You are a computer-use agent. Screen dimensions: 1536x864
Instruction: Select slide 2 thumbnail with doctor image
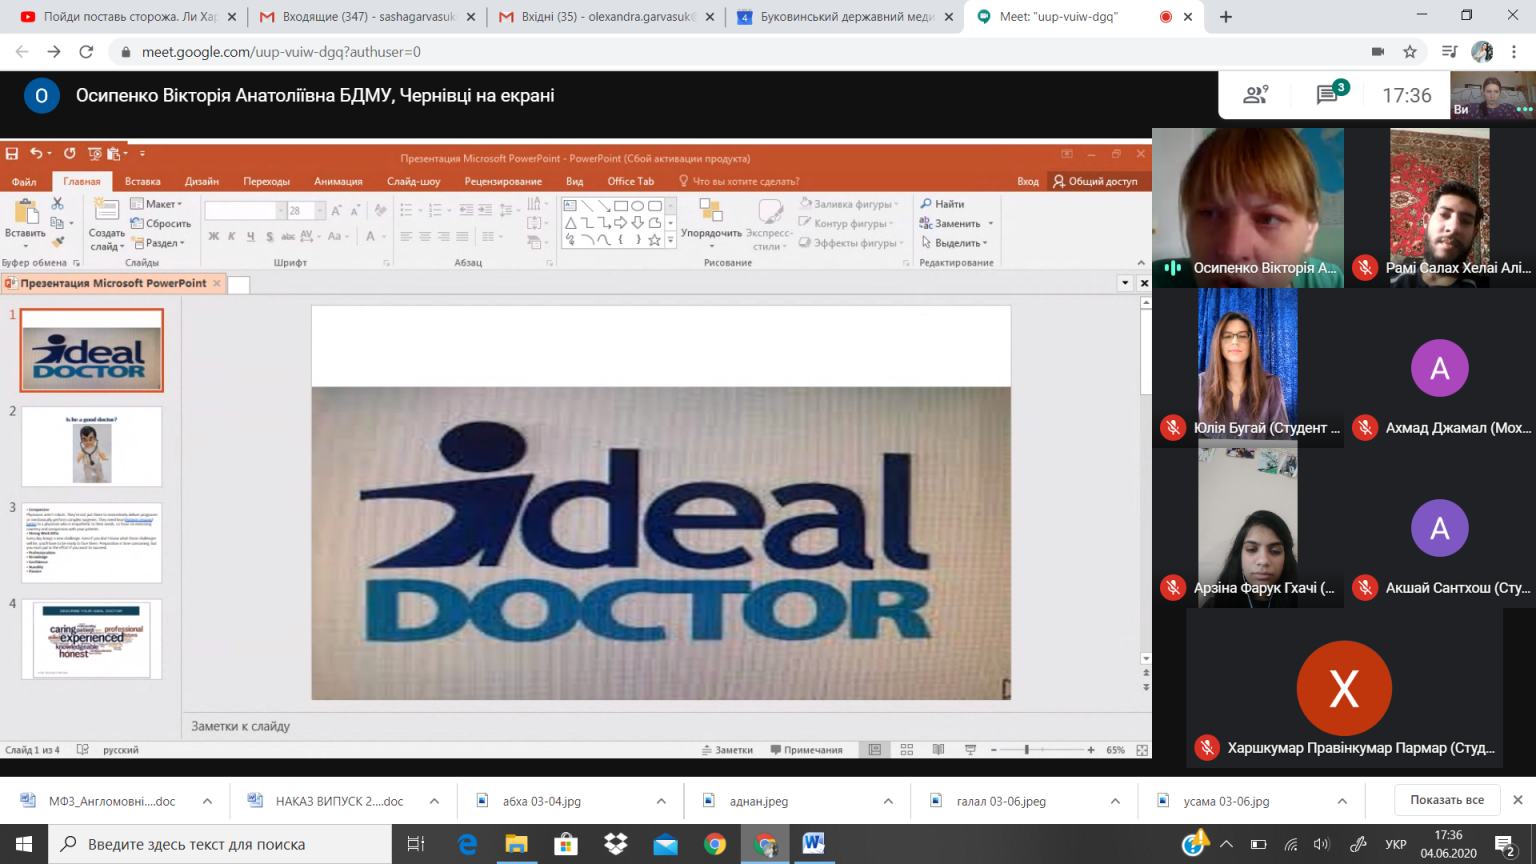coord(92,447)
